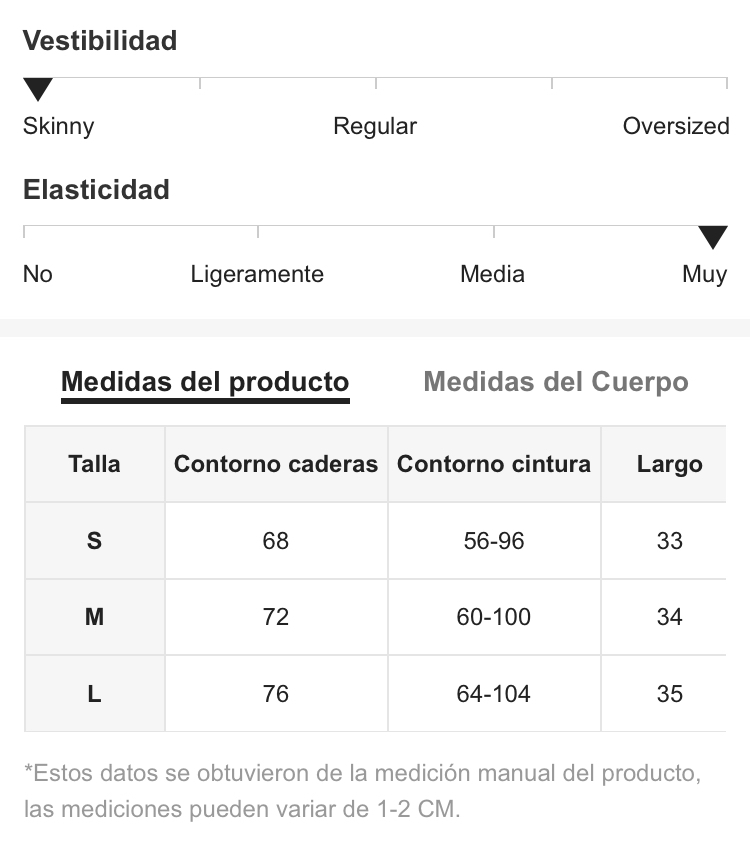
Task: Click the Contorno caderas column header
Action: tap(276, 464)
